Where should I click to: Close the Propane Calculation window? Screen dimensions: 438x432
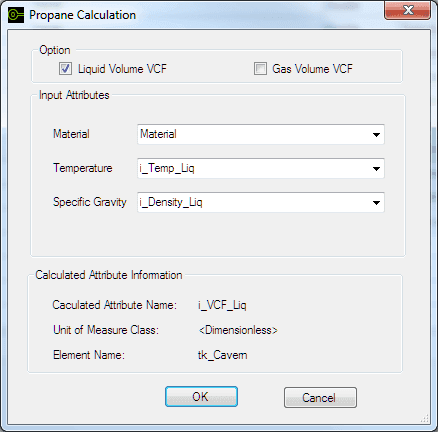coord(407,10)
